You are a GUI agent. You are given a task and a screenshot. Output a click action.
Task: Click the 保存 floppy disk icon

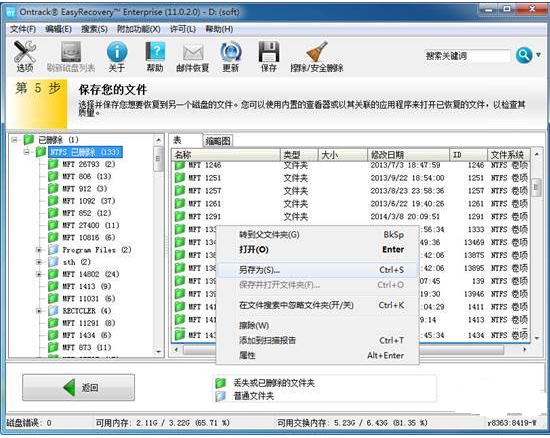pyautogui.click(x=269, y=56)
